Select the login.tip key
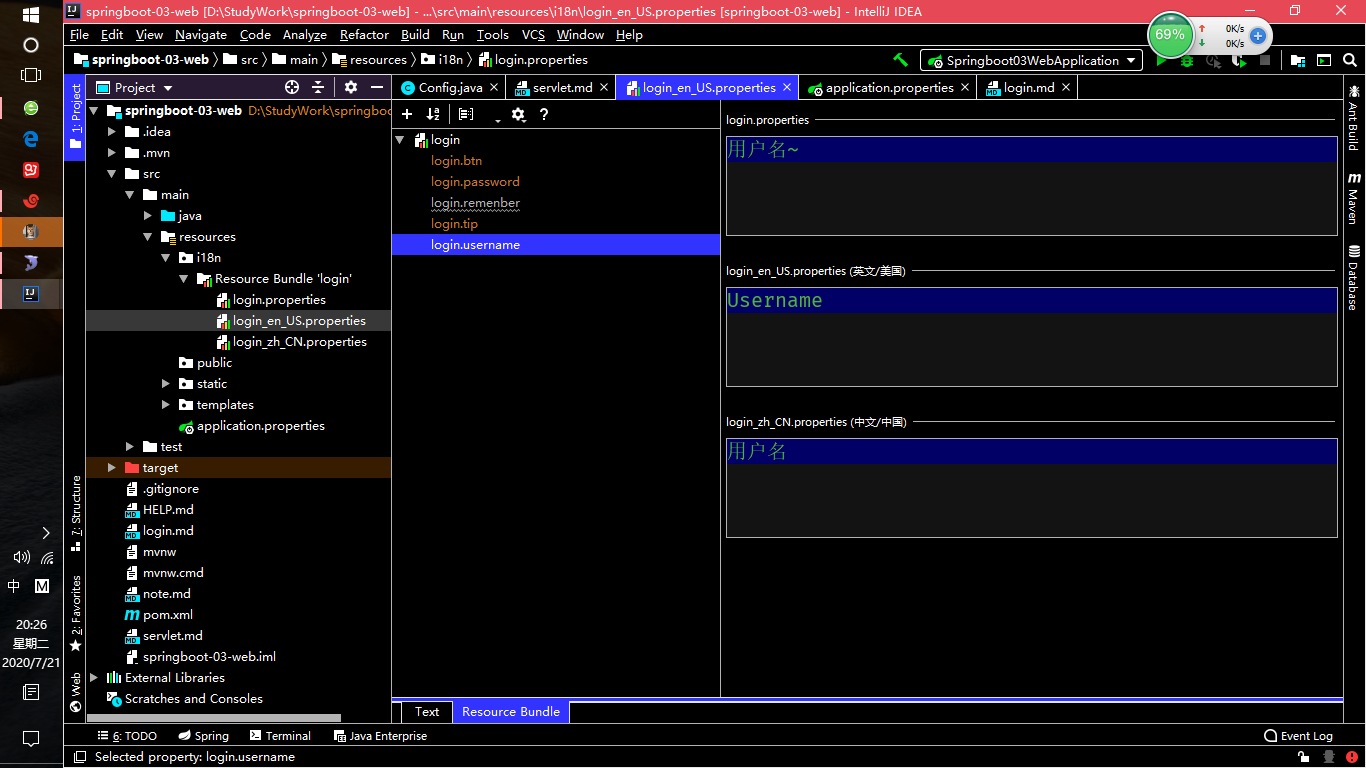The height and width of the screenshot is (768, 1366). (454, 224)
